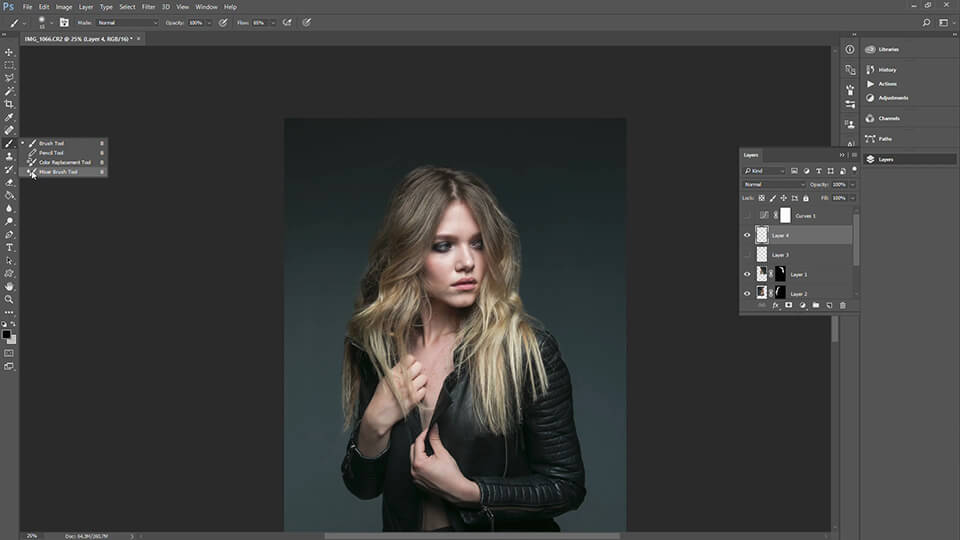Open the layer Opacity dropdown arrow
The width and height of the screenshot is (960, 540).
click(x=852, y=184)
